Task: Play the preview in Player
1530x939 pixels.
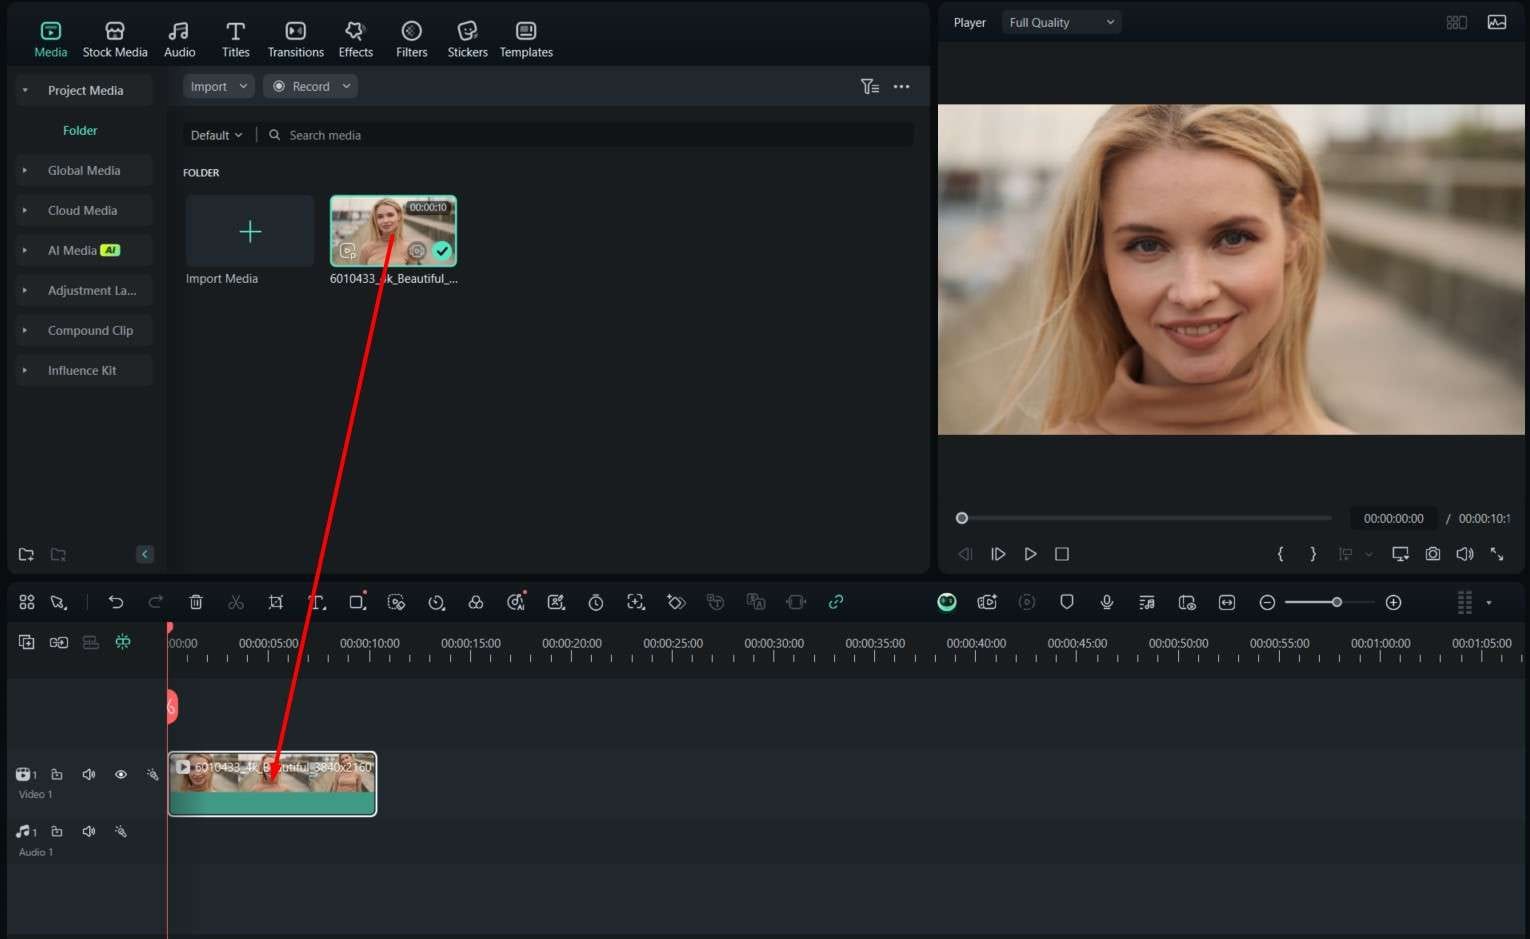Action: [1030, 554]
